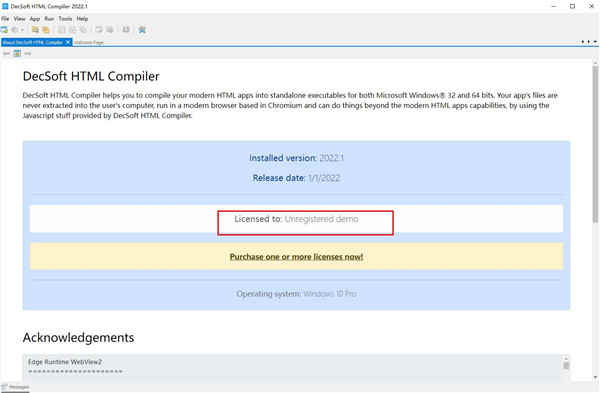Viewport: 600px width, 393px height.
Task: Open the File menu
Action: click(x=5, y=18)
